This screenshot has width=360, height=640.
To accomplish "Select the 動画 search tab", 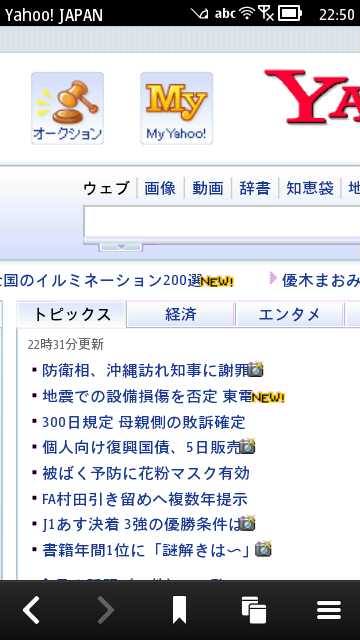I will click(208, 188).
